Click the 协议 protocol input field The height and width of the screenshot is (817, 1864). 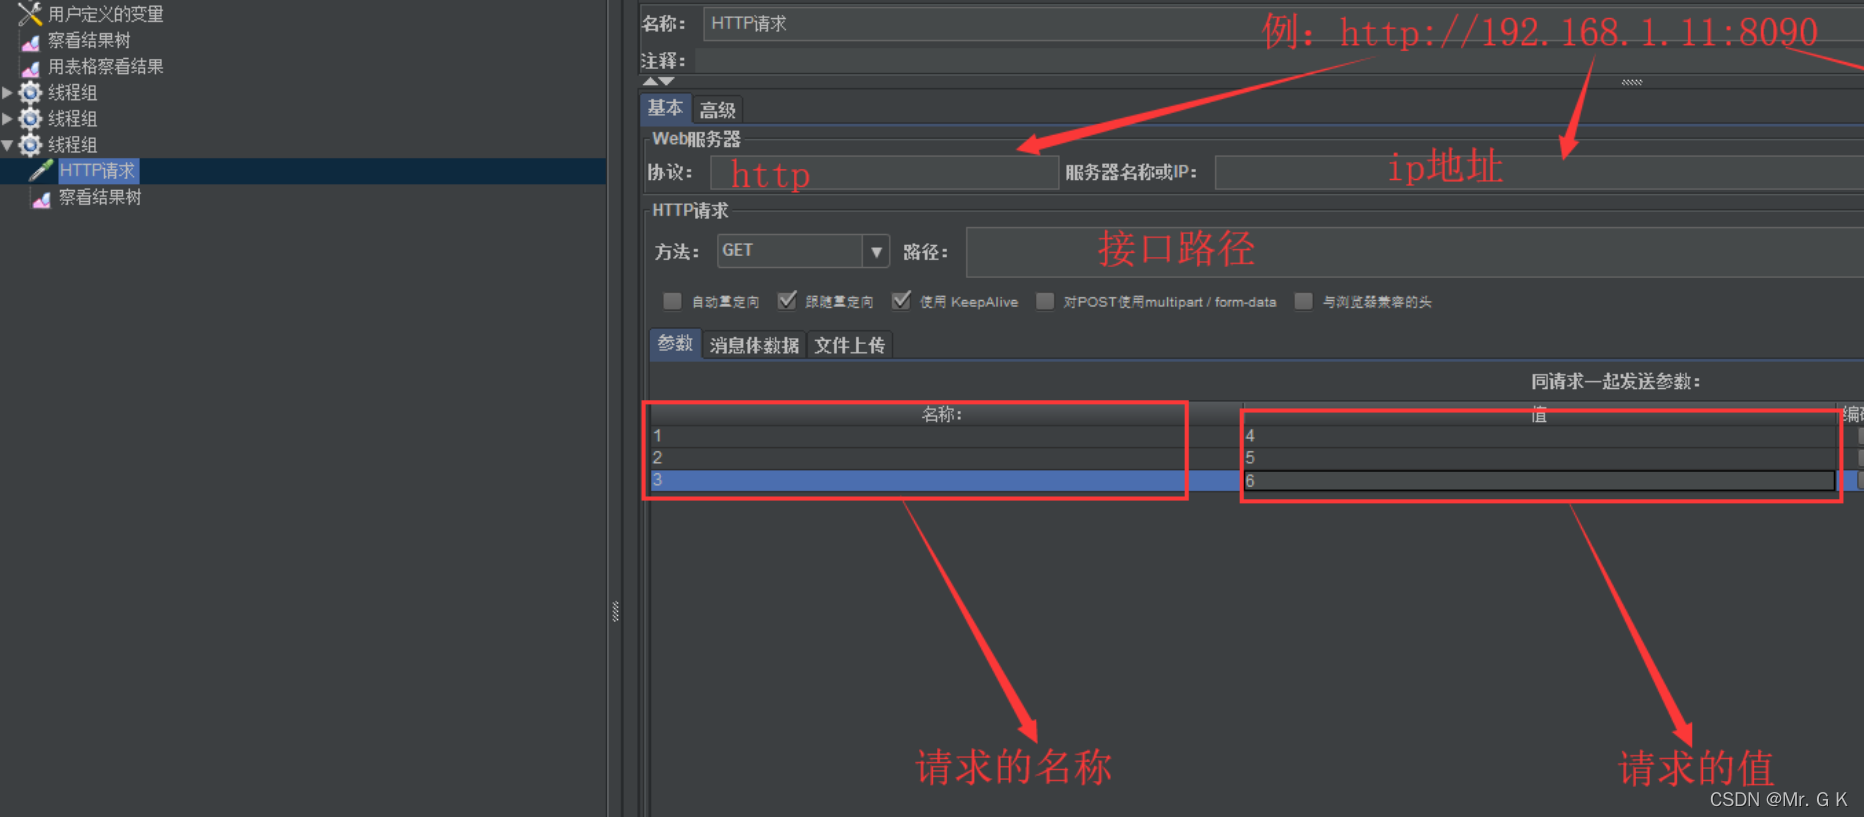[x=884, y=173]
